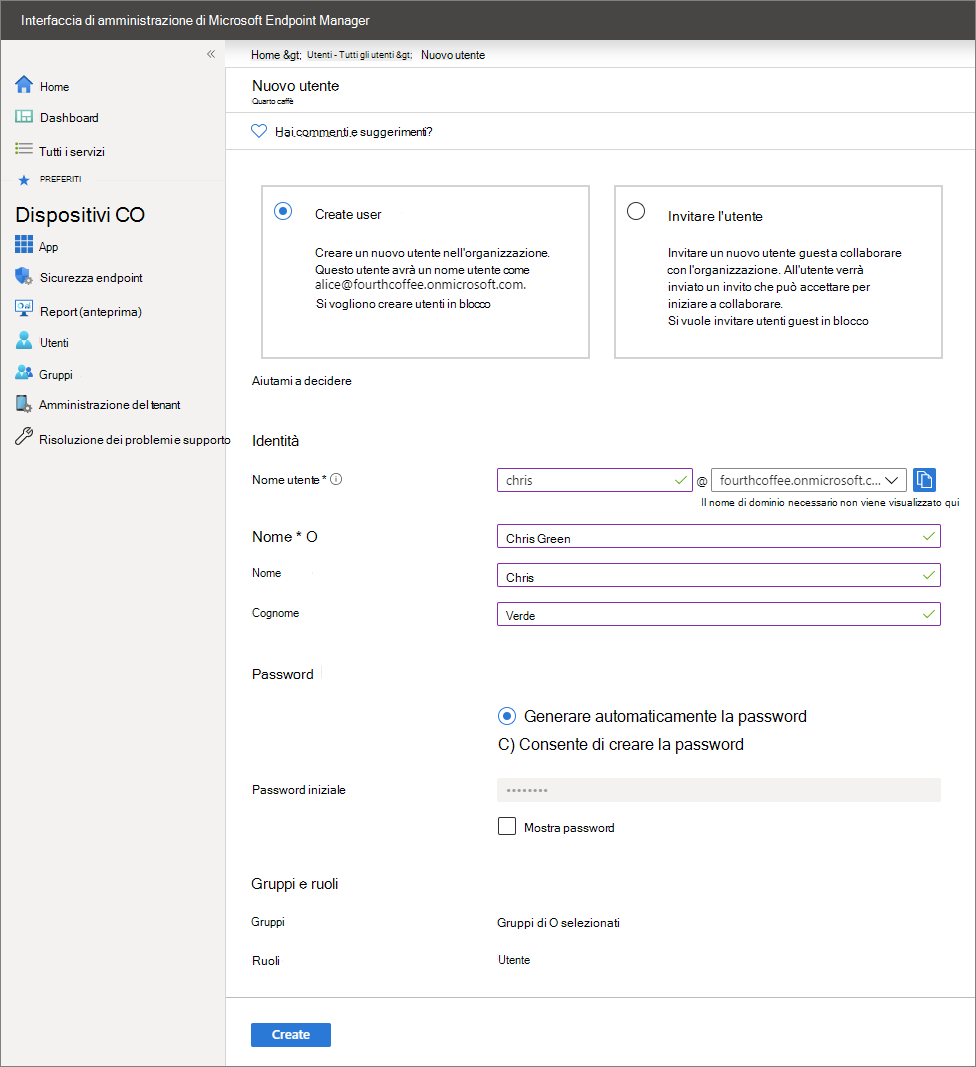This screenshot has width=976, height=1067.
Task: Click the Gruppi people icon
Action: pos(24,372)
